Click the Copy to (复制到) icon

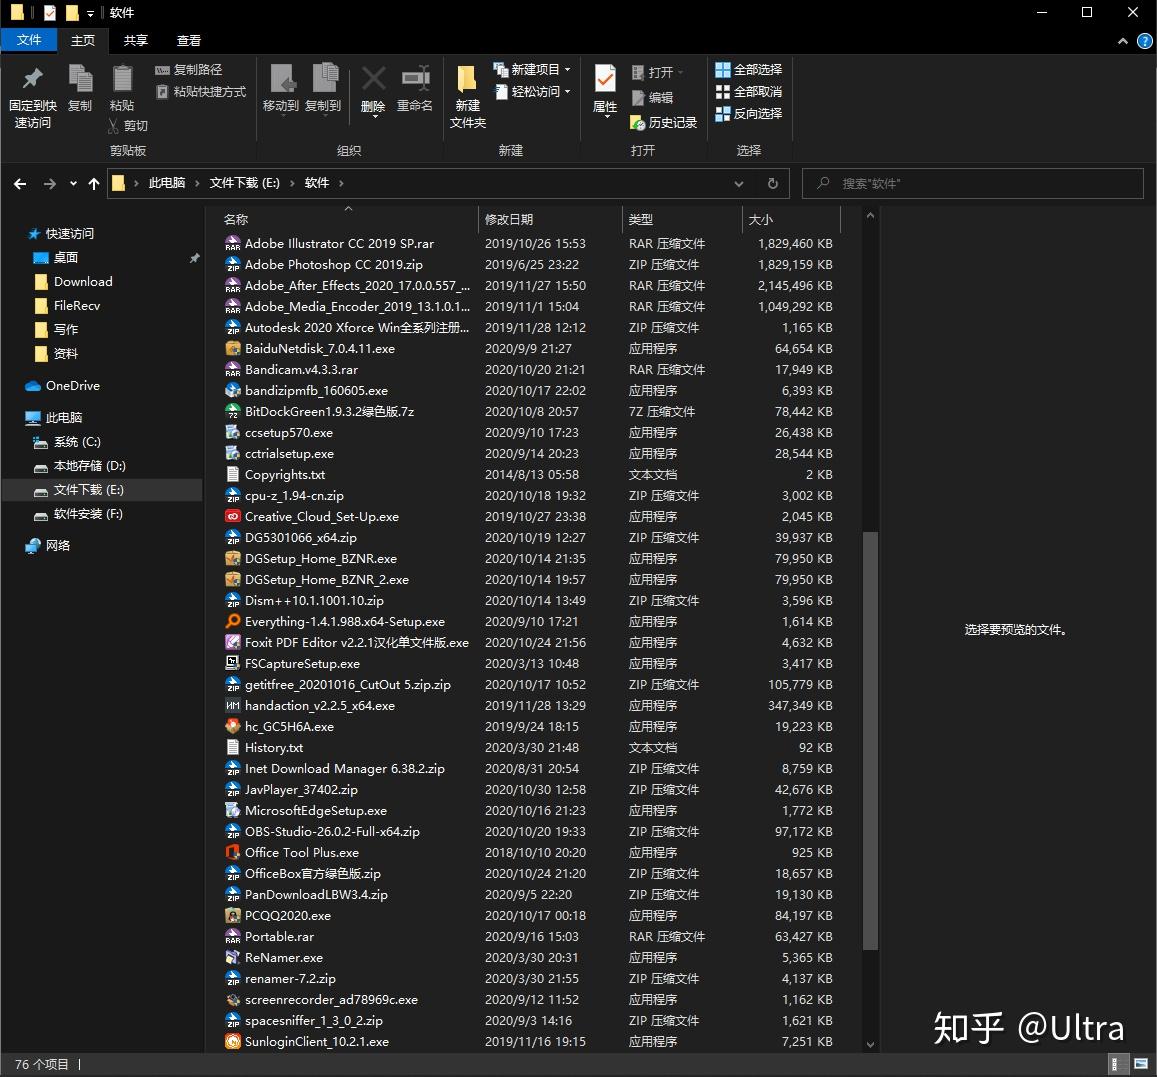pyautogui.click(x=323, y=78)
